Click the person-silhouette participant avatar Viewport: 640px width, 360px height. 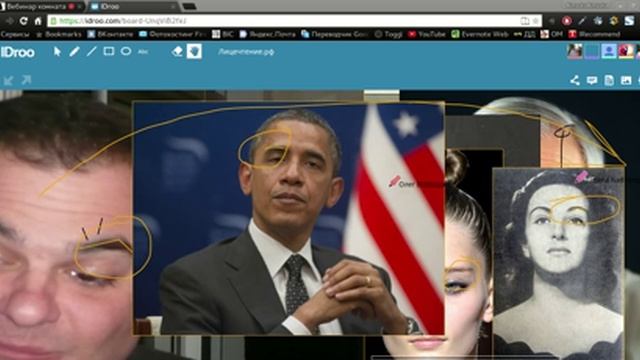pos(609,51)
